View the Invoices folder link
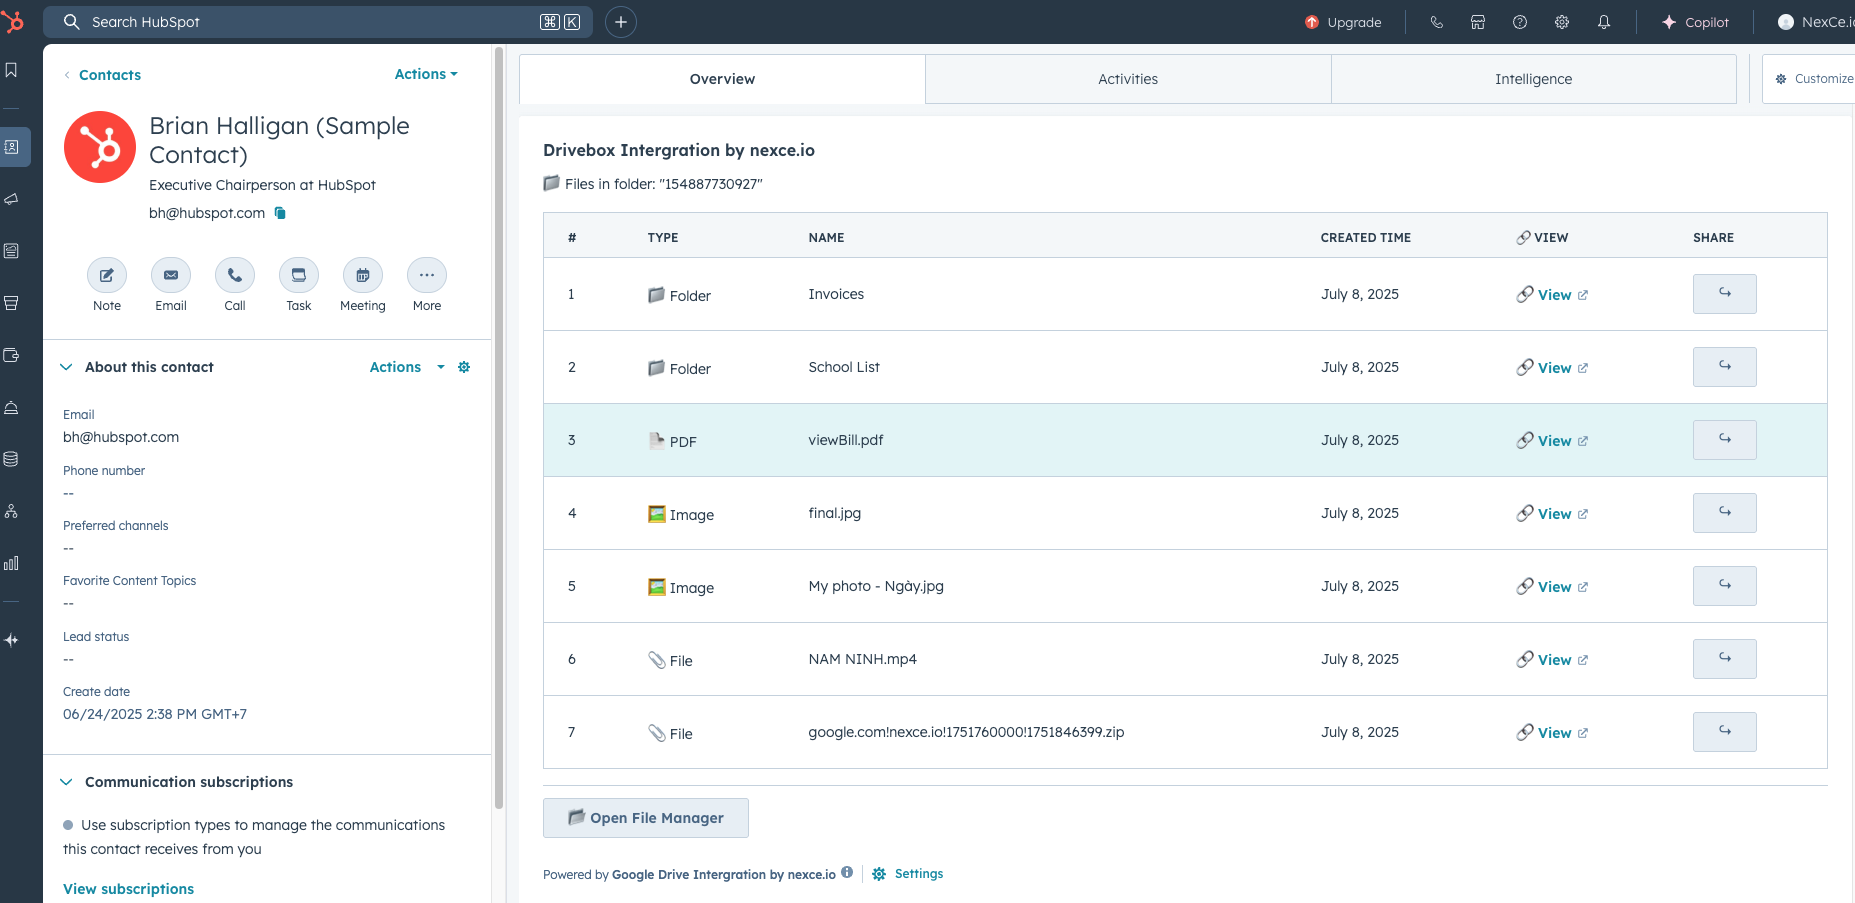The image size is (1855, 903). point(1553,295)
